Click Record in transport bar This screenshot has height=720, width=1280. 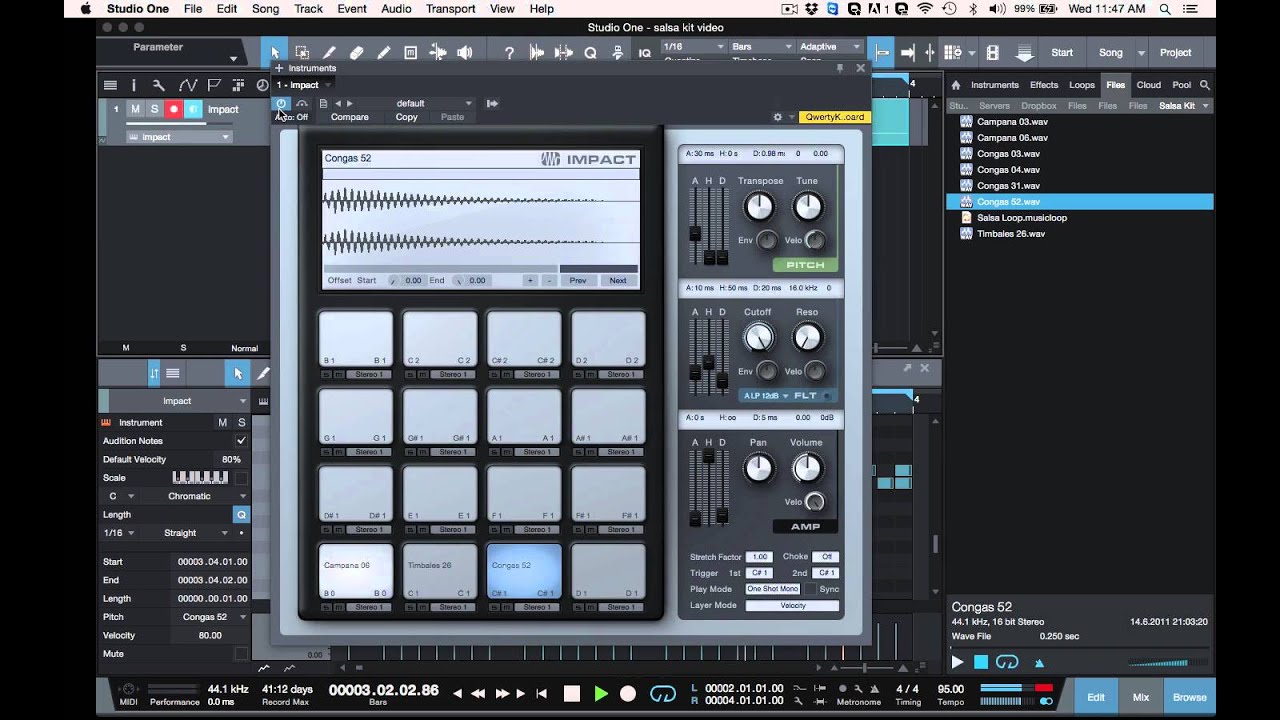click(x=628, y=693)
